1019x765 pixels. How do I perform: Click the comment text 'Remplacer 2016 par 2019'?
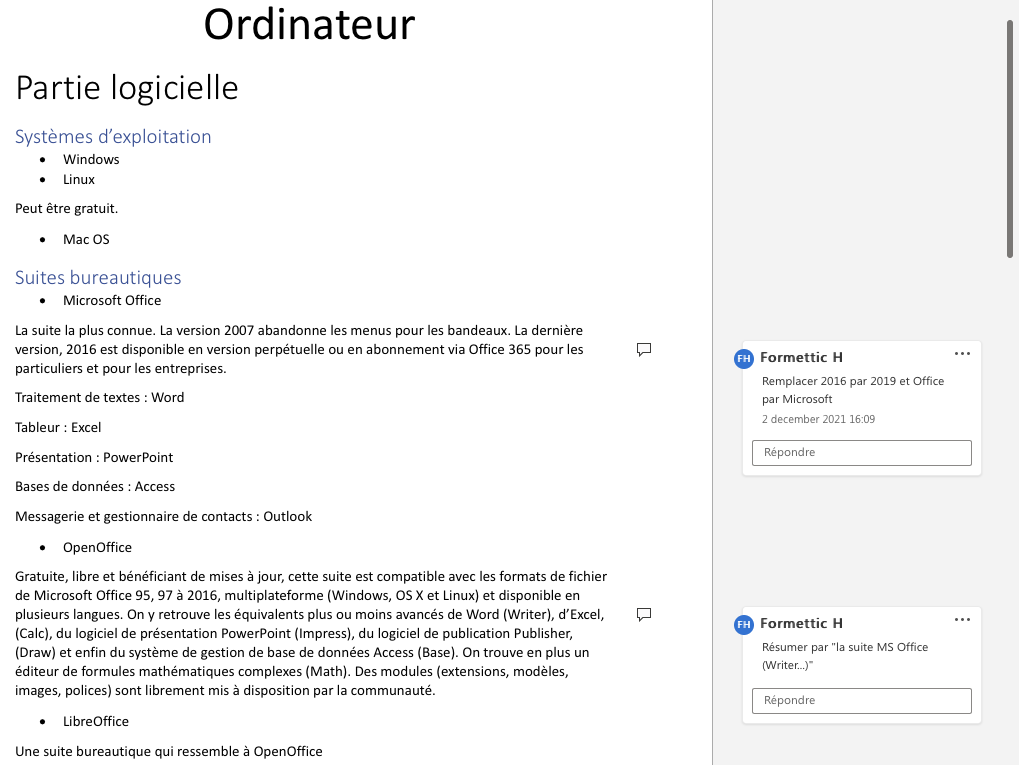point(853,390)
